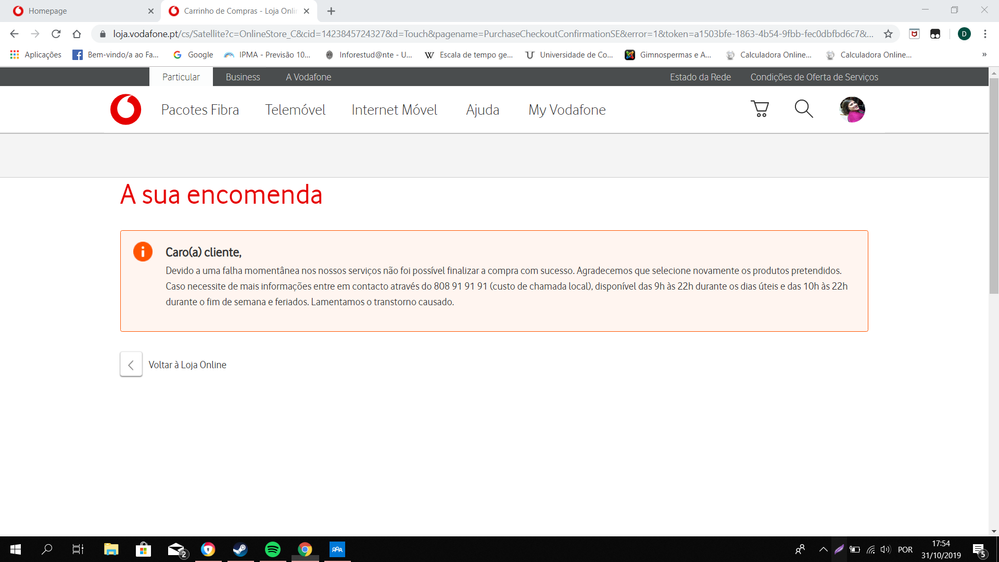
Task: Open Steam from the taskbar
Action: pos(240,549)
